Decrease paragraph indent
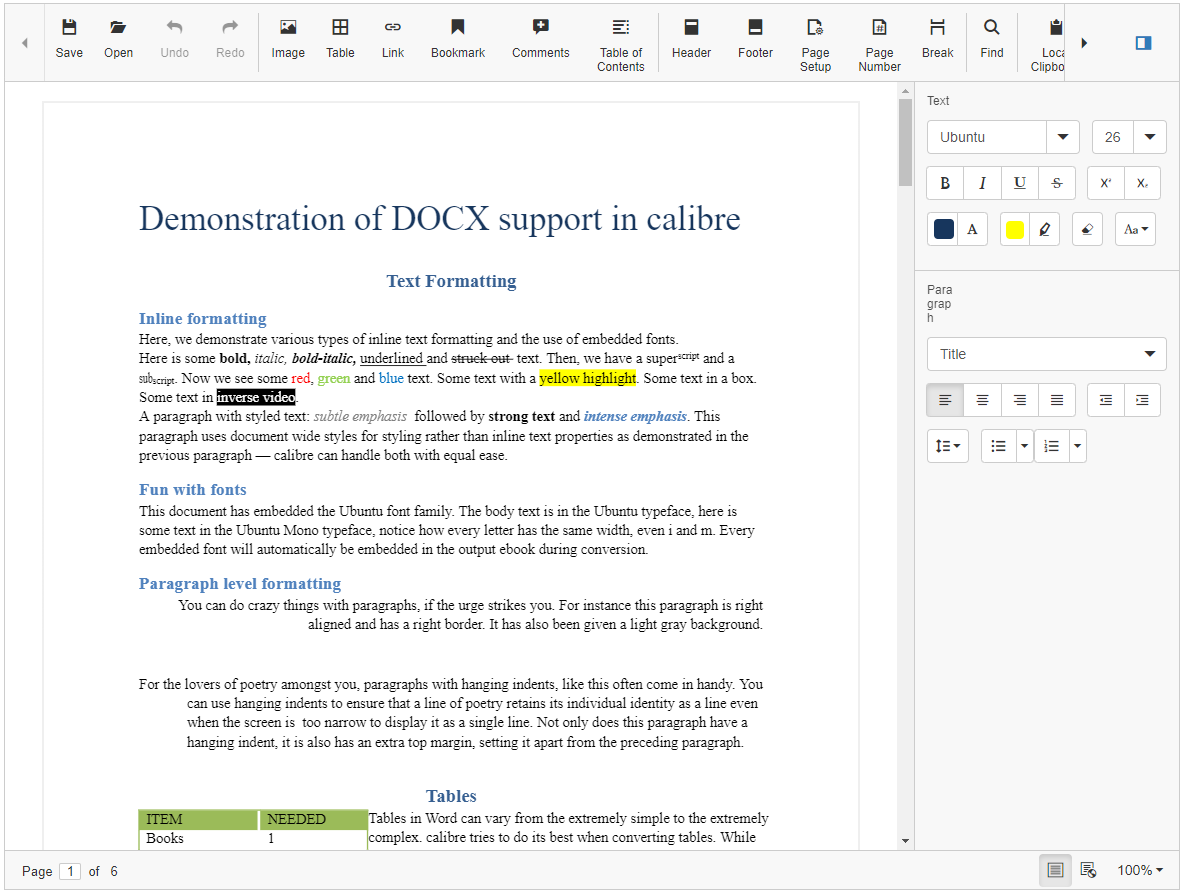 (x=1105, y=400)
